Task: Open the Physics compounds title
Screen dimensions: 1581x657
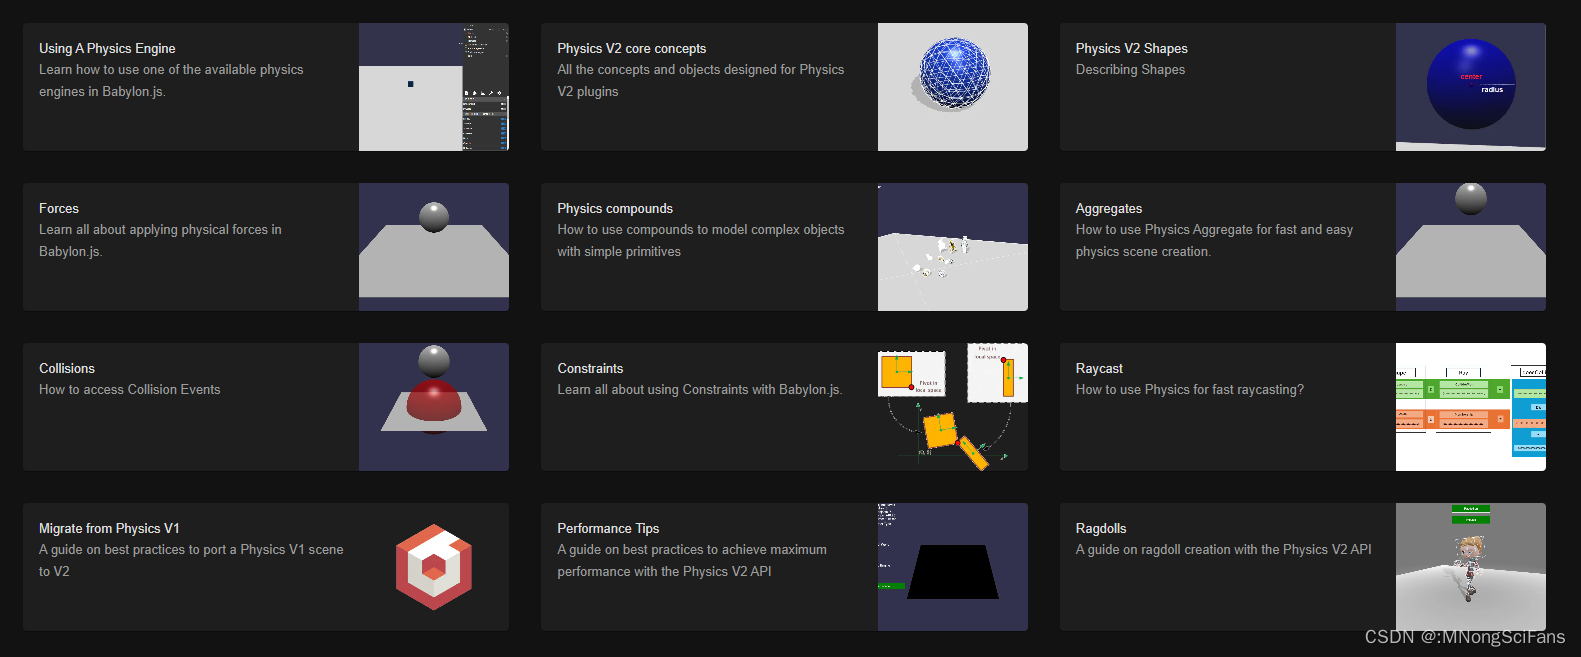Action: (615, 208)
